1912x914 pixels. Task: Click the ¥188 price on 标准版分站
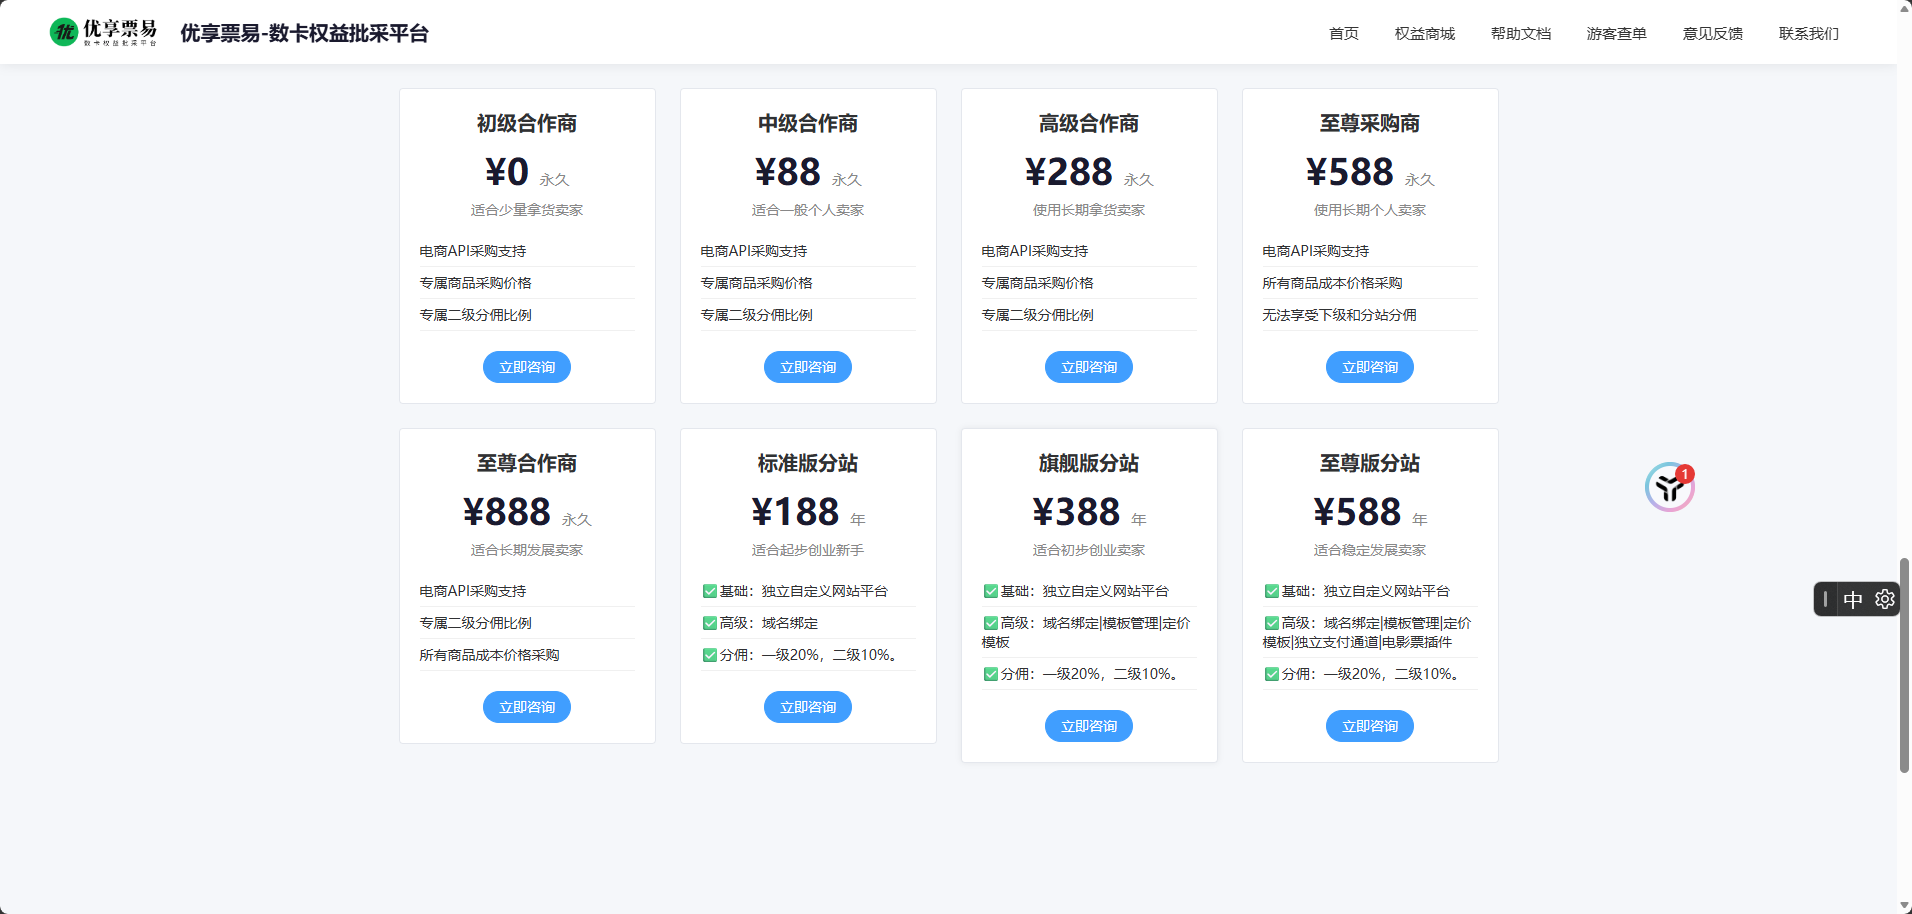[795, 512]
